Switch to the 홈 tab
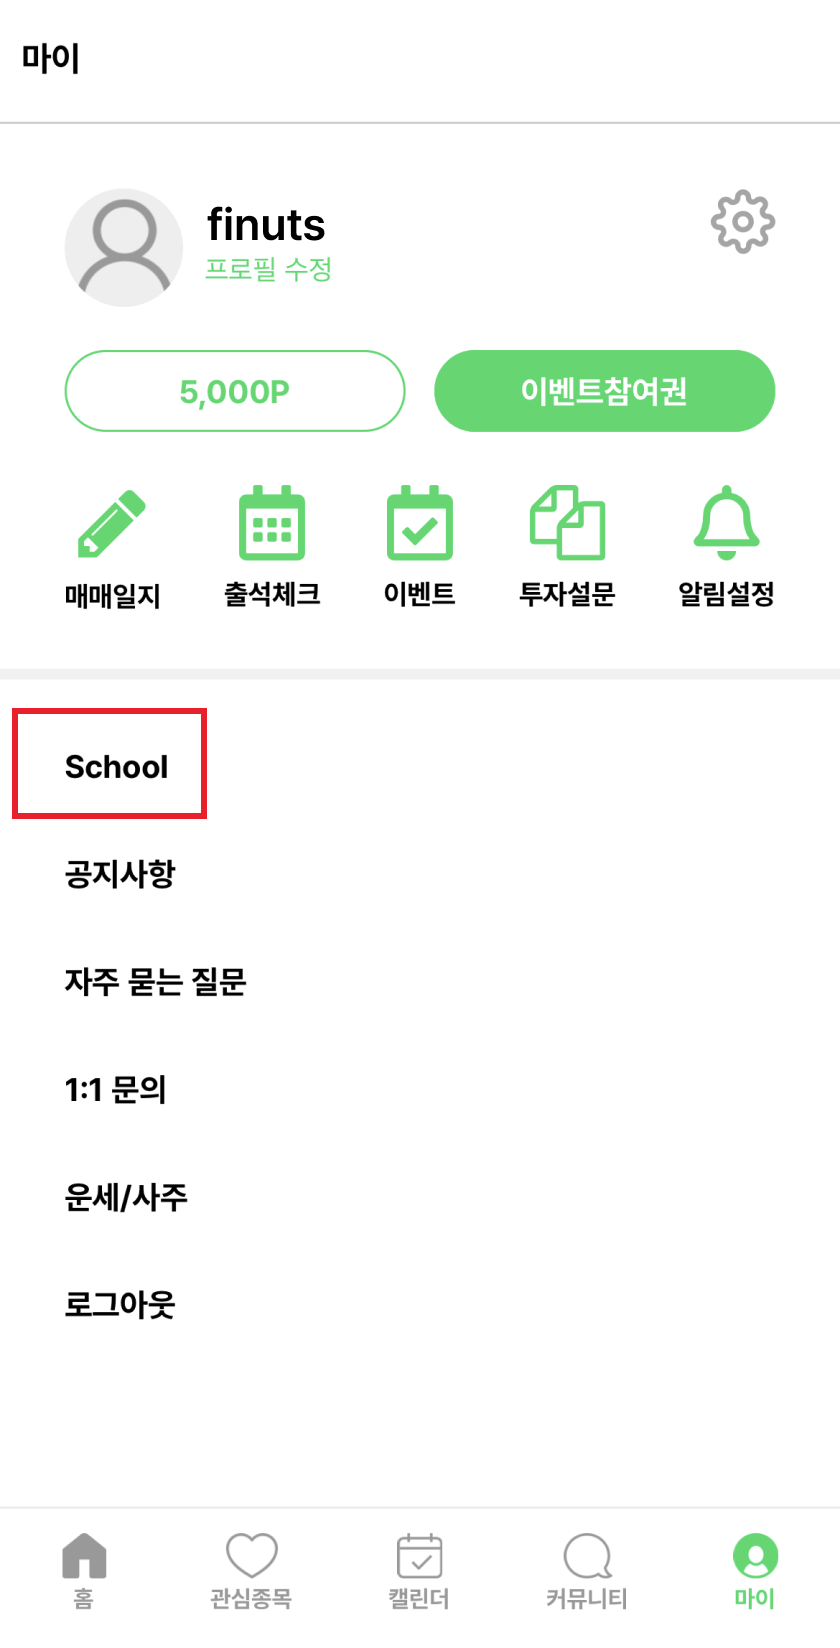This screenshot has height=1648, width=840. [x=84, y=1571]
